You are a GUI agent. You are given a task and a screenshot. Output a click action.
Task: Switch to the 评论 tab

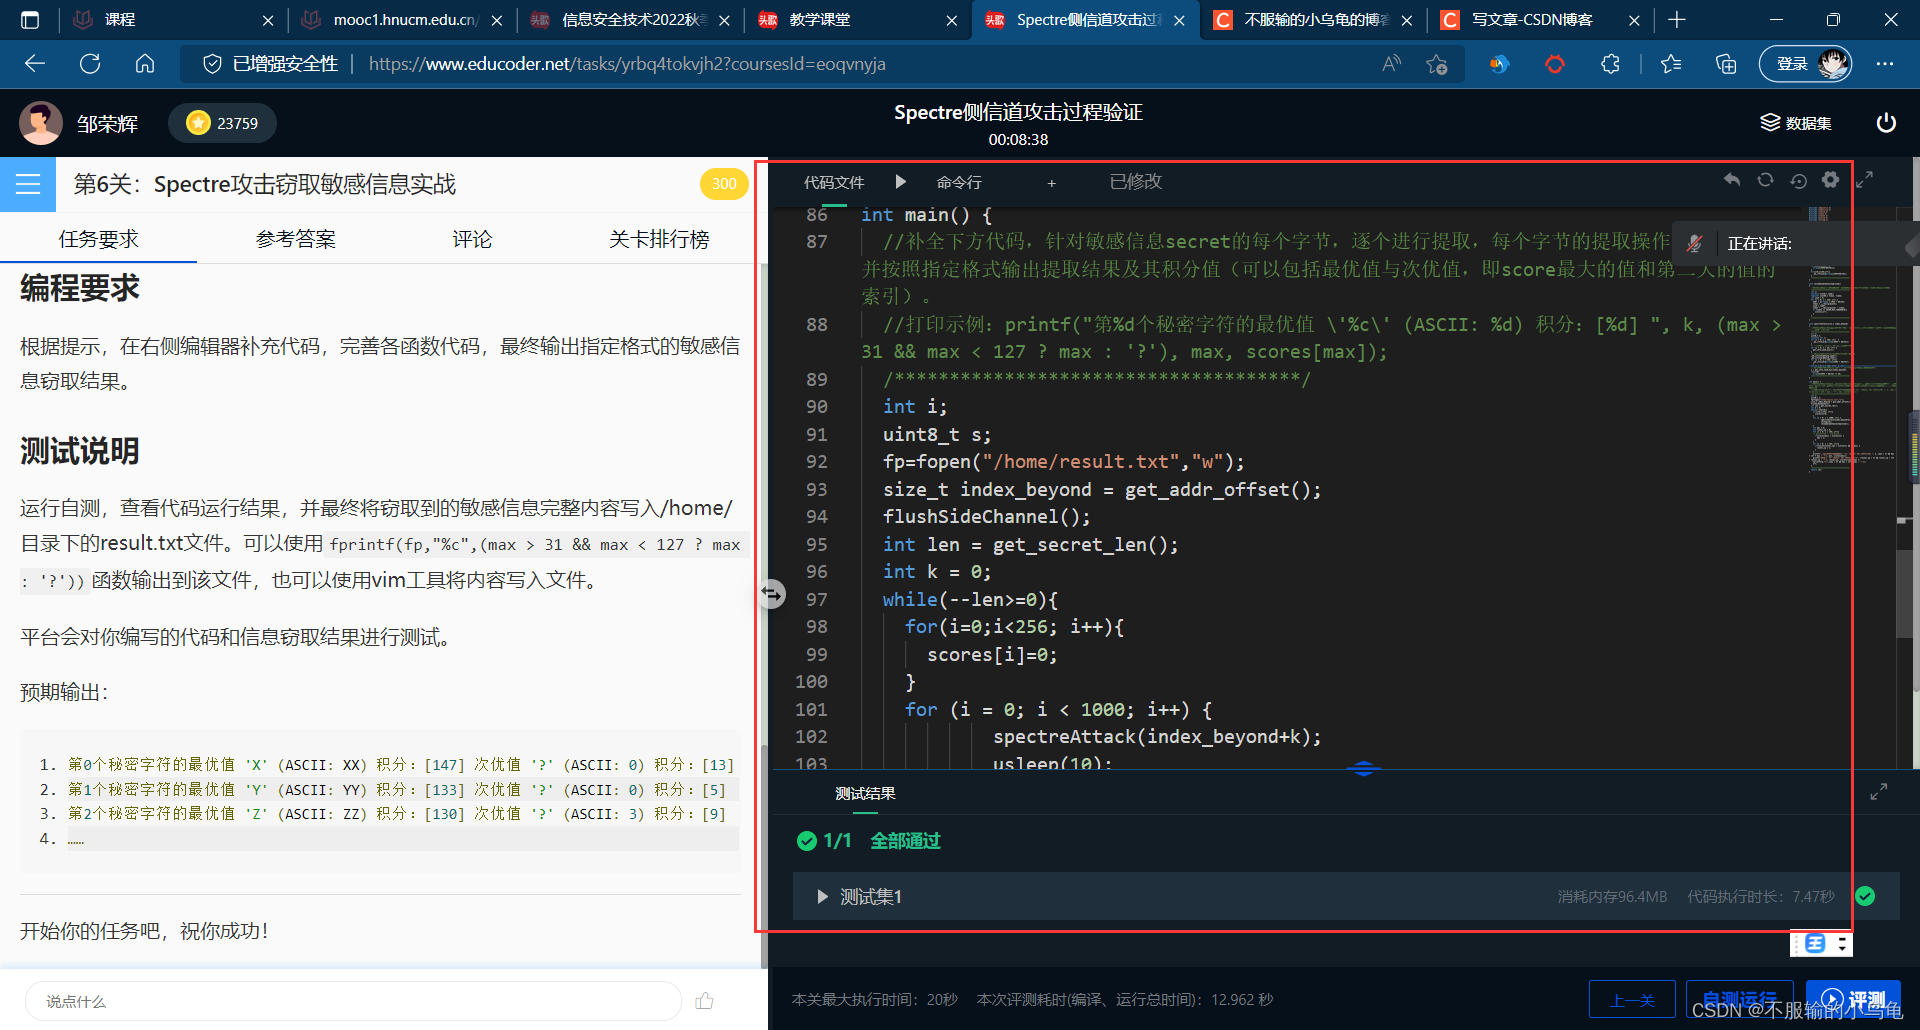(x=472, y=240)
